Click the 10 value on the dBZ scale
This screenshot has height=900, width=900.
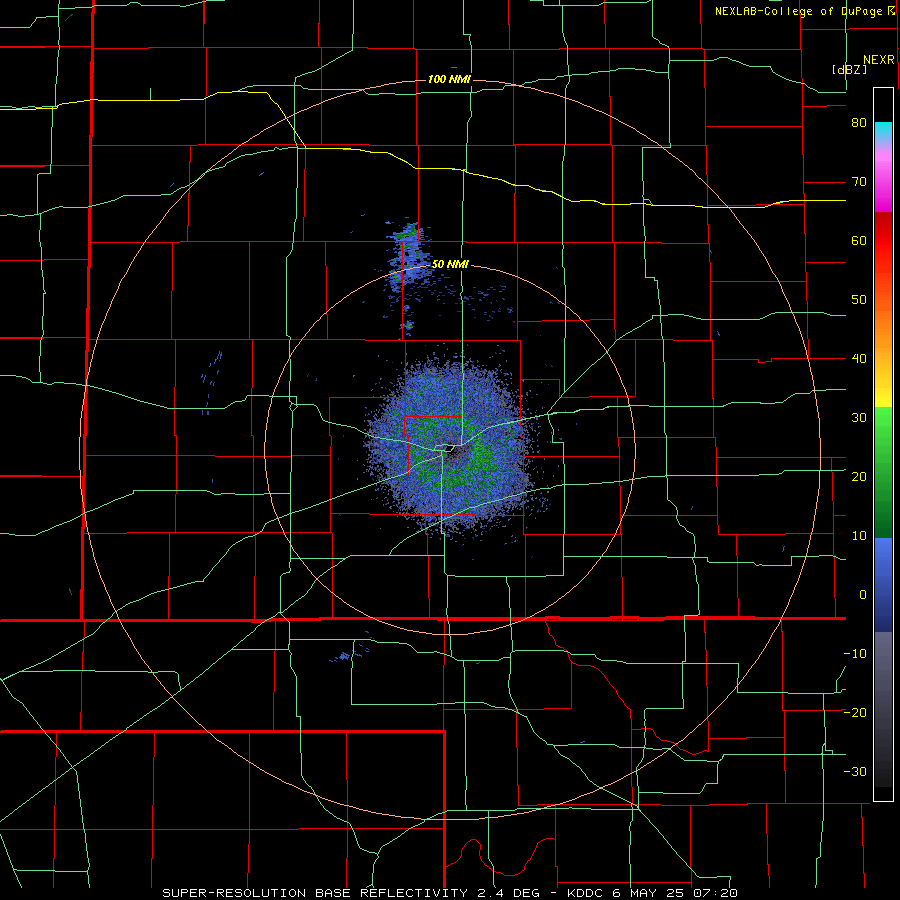[859, 536]
